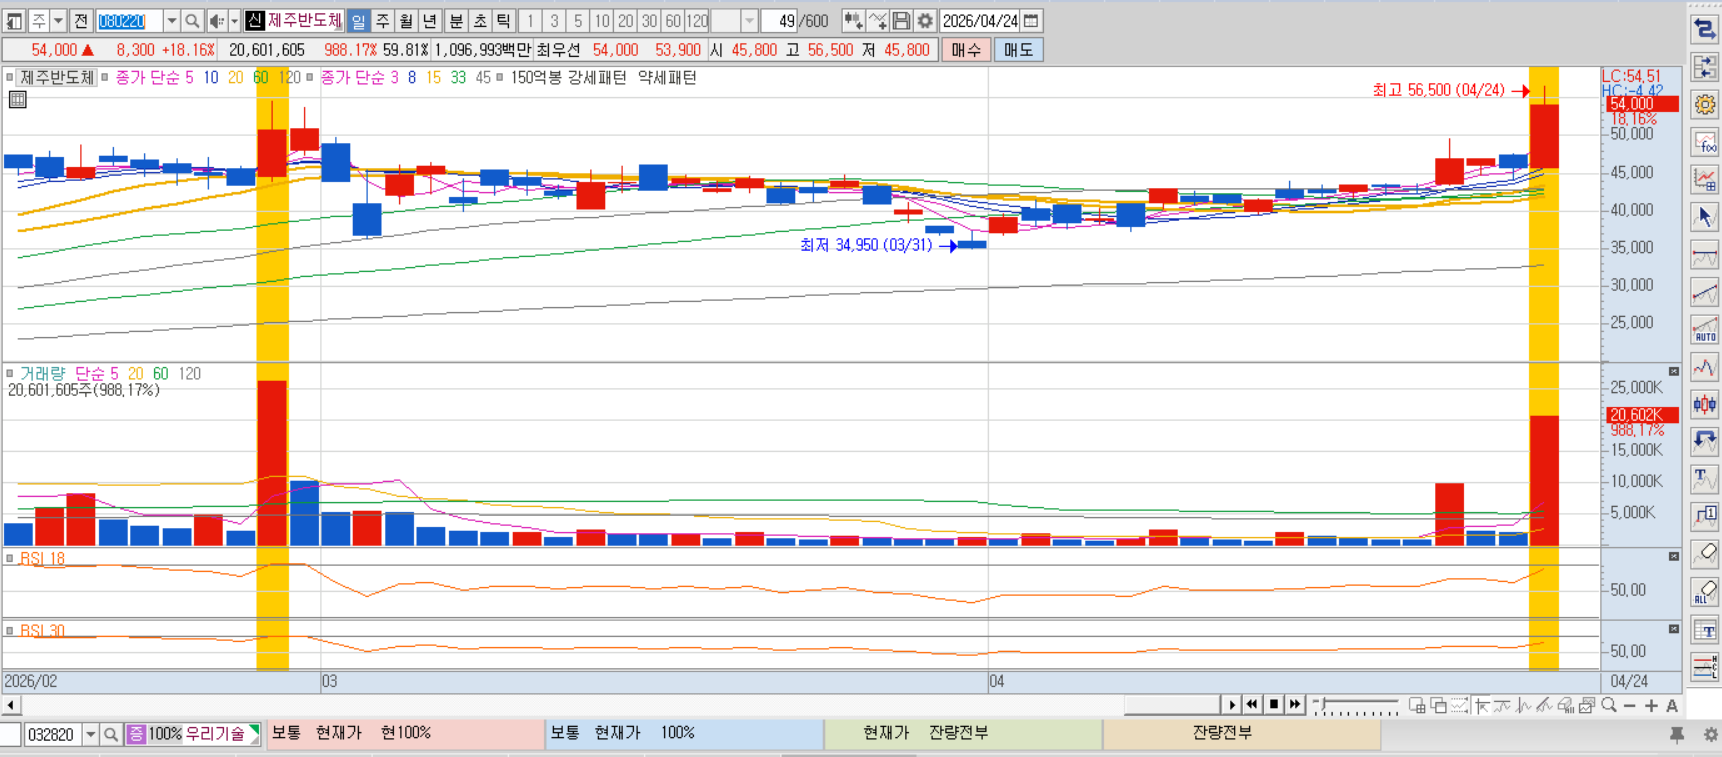Click the rewind playback button
1722x757 pixels.
pyautogui.click(x=1252, y=706)
